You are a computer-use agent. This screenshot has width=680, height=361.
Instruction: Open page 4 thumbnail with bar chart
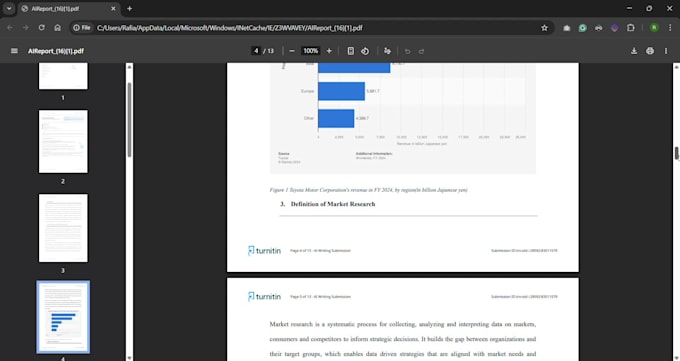63,316
